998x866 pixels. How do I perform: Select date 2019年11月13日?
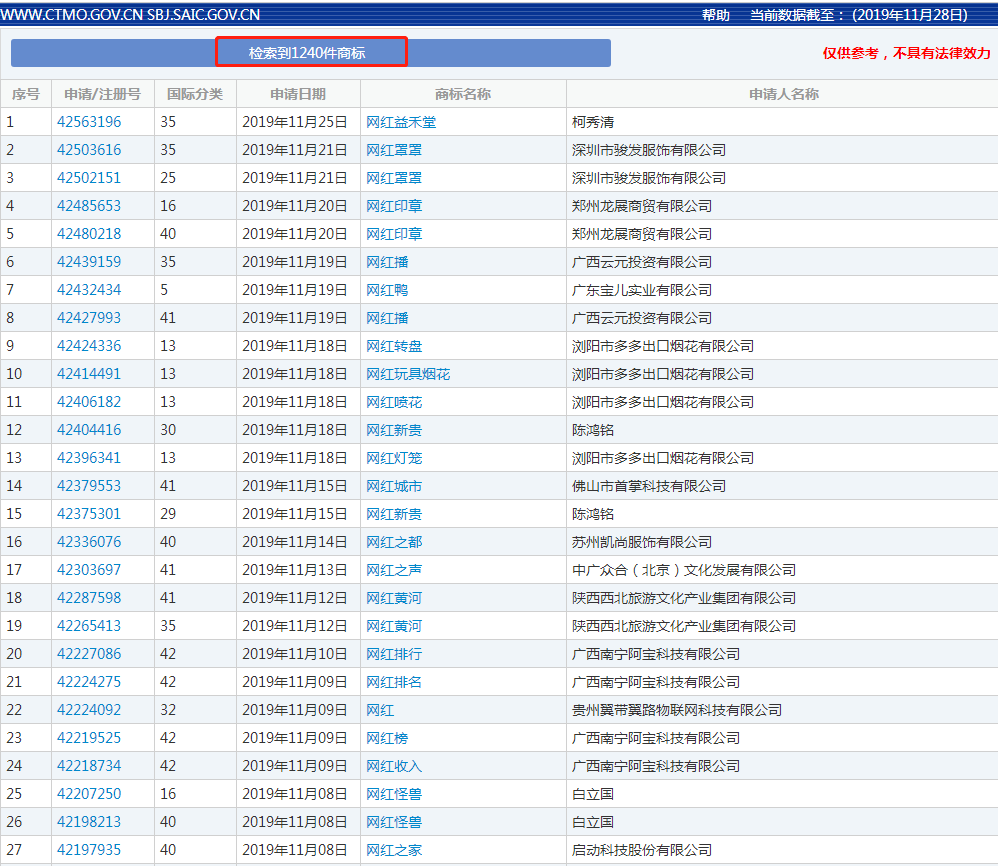coord(295,569)
